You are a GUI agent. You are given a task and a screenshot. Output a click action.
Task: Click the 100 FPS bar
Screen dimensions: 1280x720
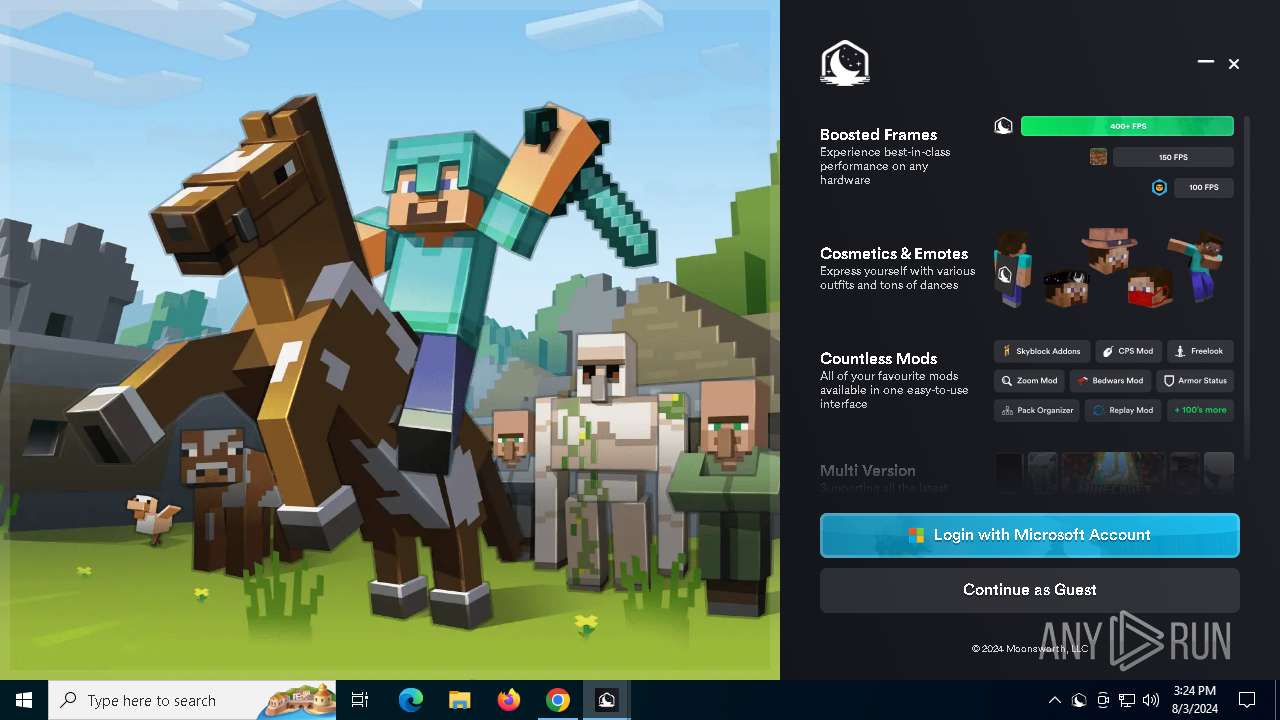click(1203, 187)
